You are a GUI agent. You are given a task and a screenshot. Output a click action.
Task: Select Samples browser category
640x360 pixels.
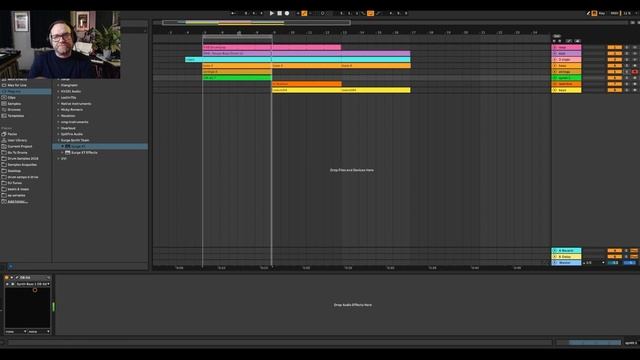(14, 104)
